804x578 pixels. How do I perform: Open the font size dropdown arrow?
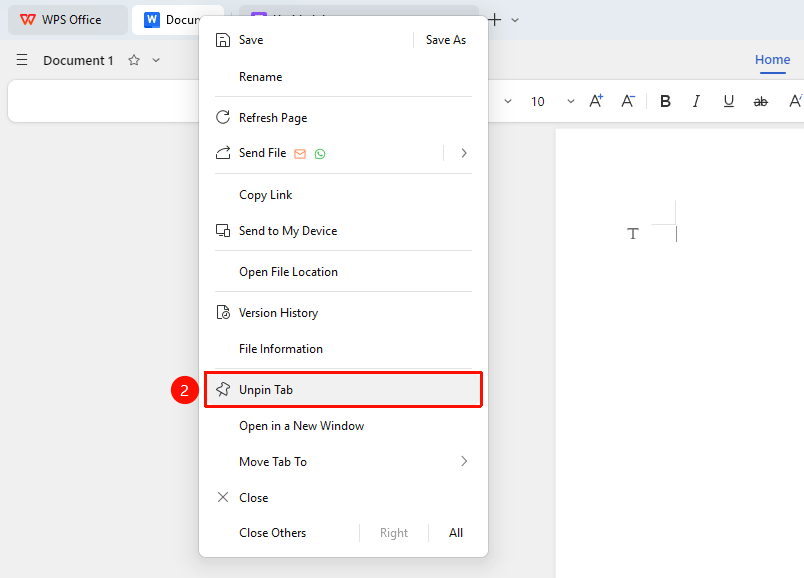point(571,101)
